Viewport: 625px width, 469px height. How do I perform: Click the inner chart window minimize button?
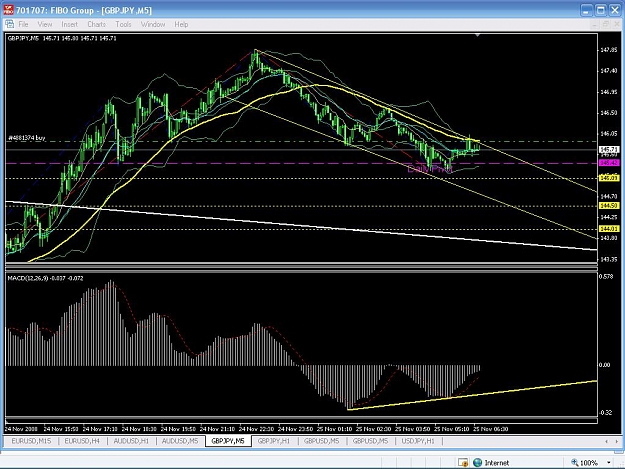pyautogui.click(x=595, y=25)
